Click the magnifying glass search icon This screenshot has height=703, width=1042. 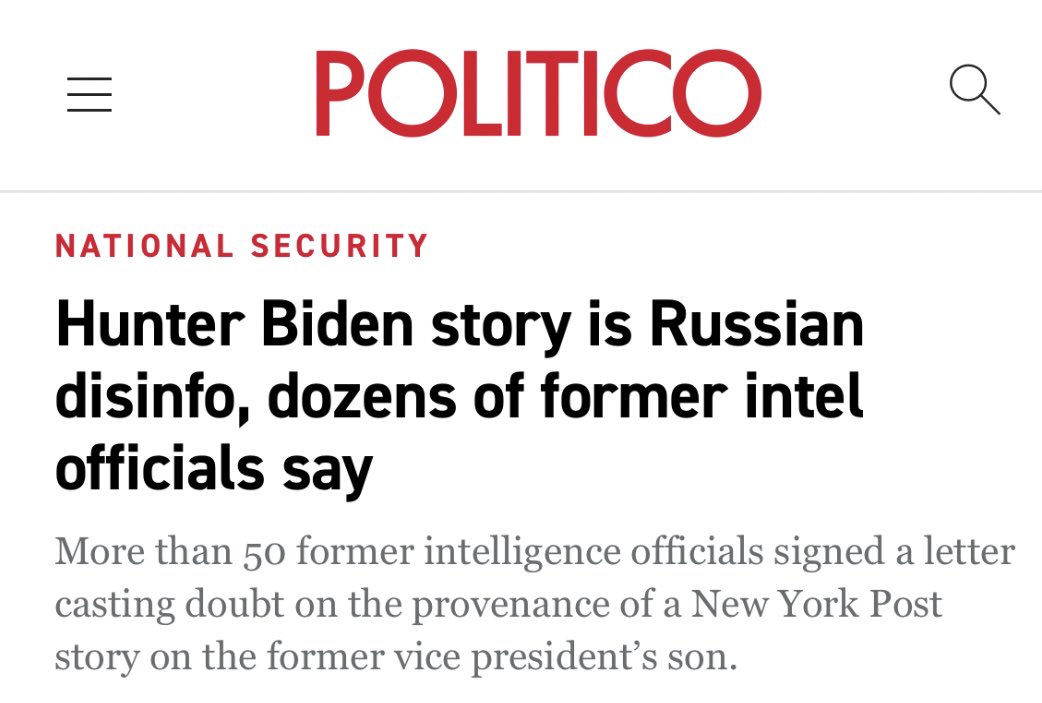point(974,90)
